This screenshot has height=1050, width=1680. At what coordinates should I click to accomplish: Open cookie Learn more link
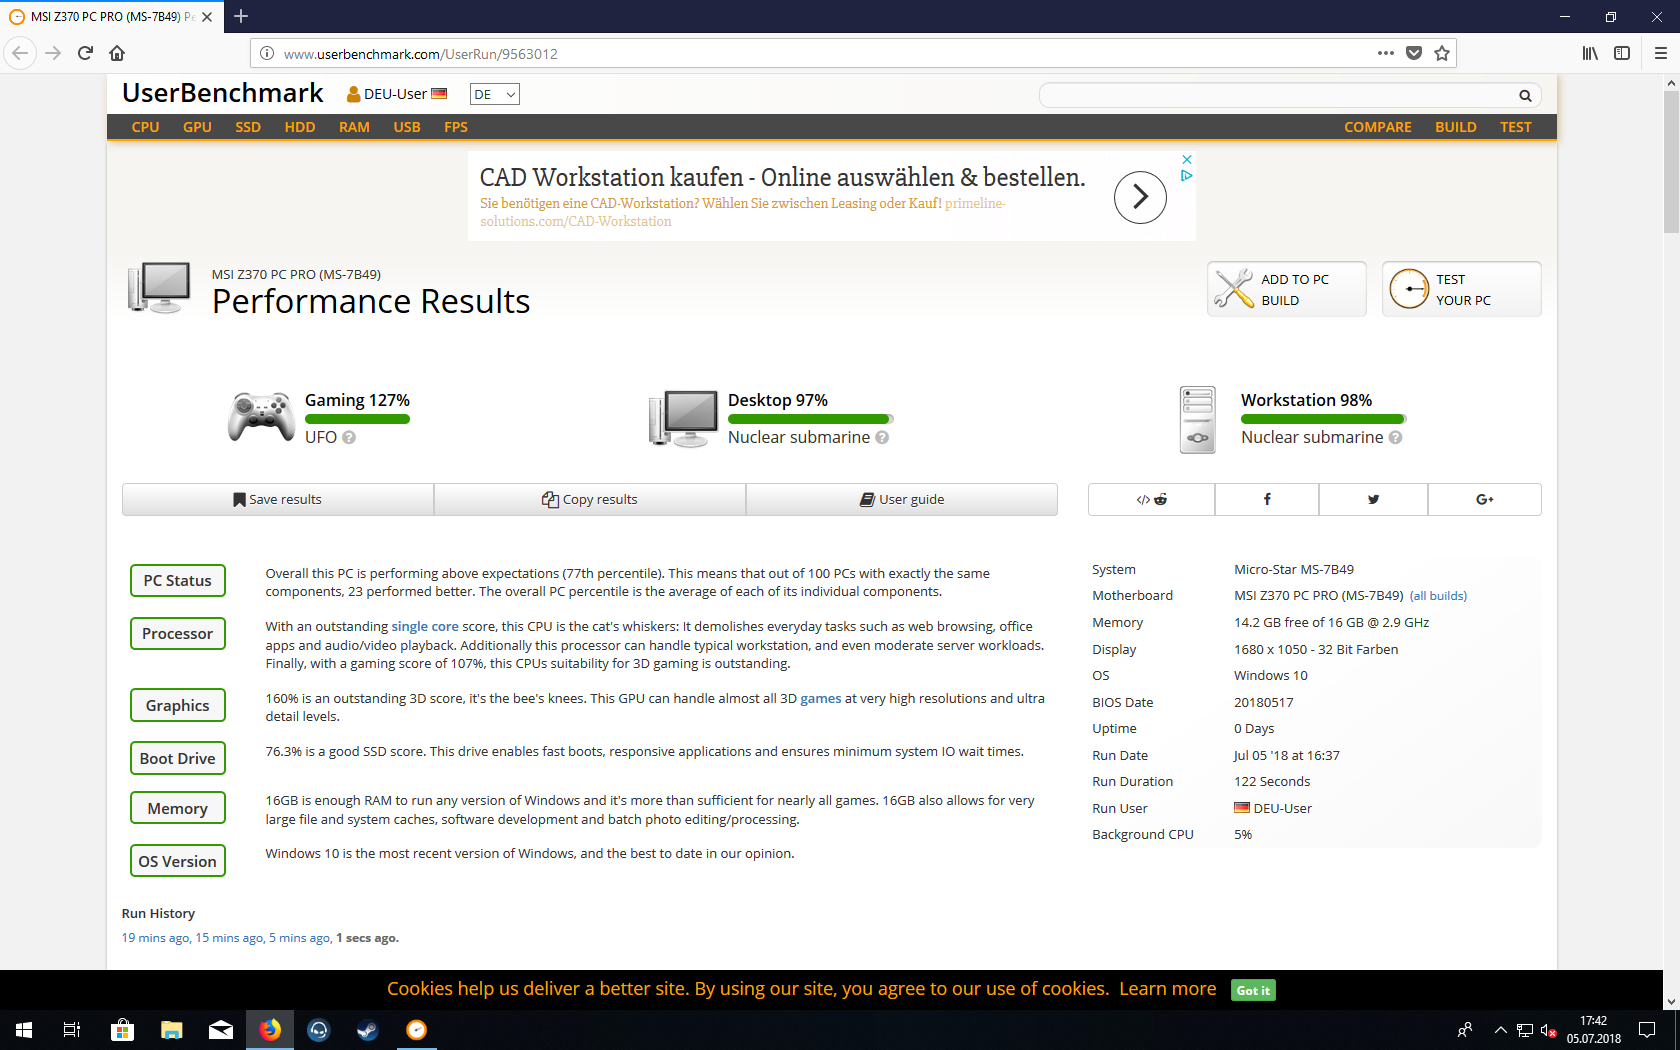tap(1168, 989)
